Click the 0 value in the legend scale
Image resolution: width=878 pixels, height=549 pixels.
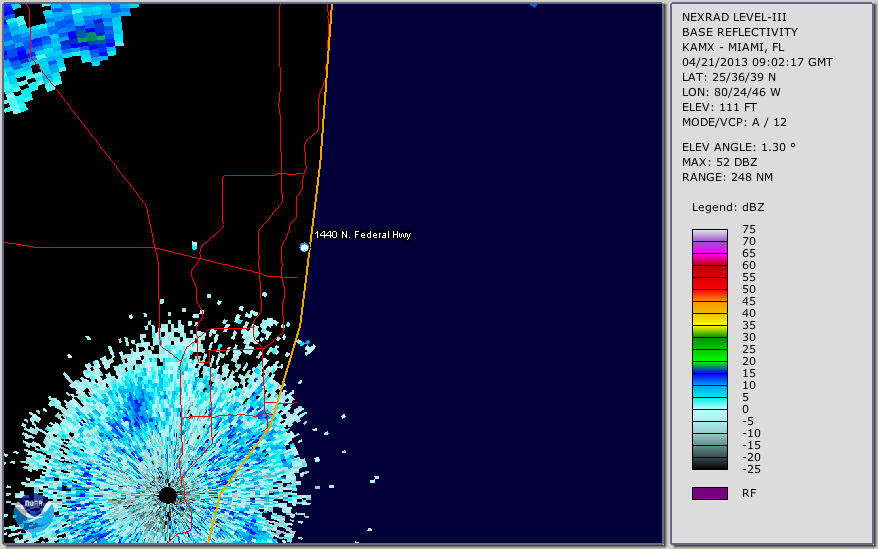745,410
